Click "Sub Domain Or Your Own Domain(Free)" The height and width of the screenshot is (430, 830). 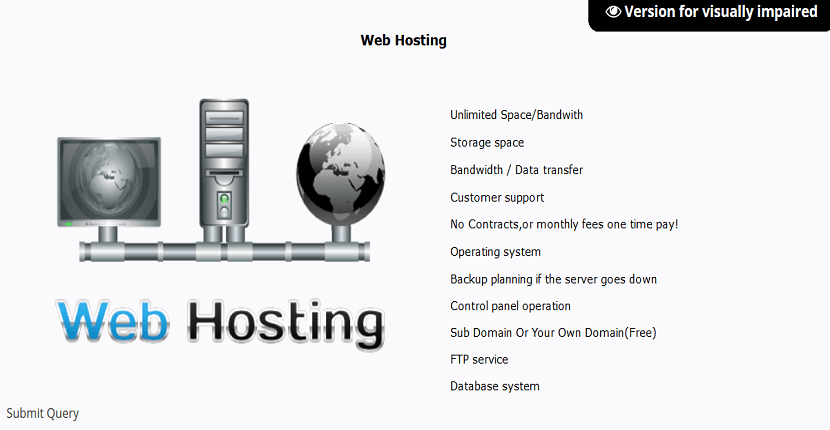point(553,333)
